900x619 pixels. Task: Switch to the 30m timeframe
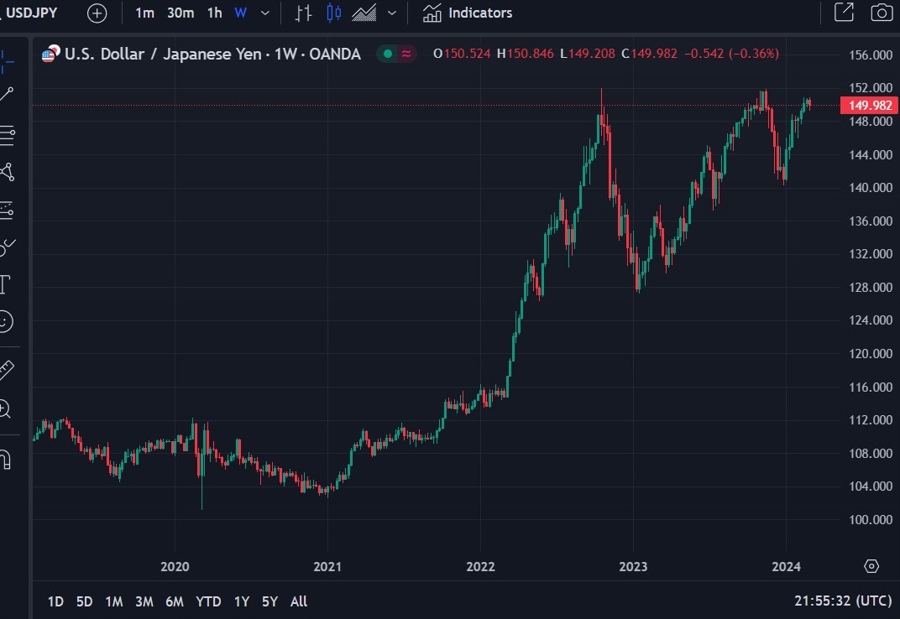[180, 13]
